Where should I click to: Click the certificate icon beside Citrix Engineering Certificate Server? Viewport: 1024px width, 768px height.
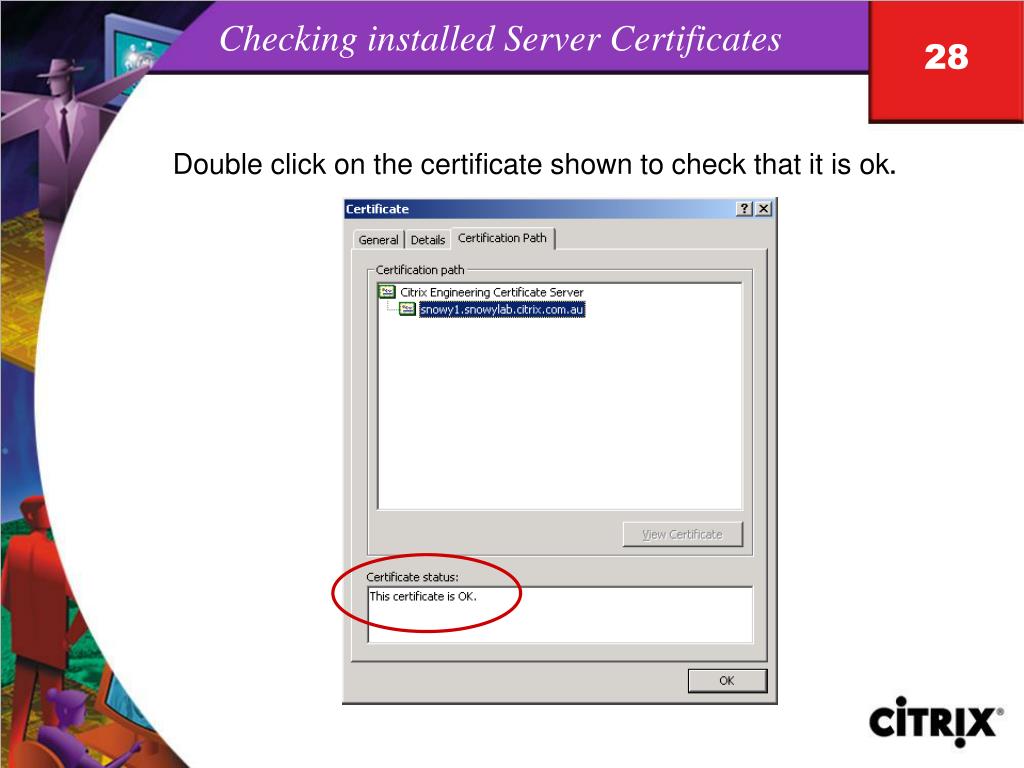coord(387,292)
